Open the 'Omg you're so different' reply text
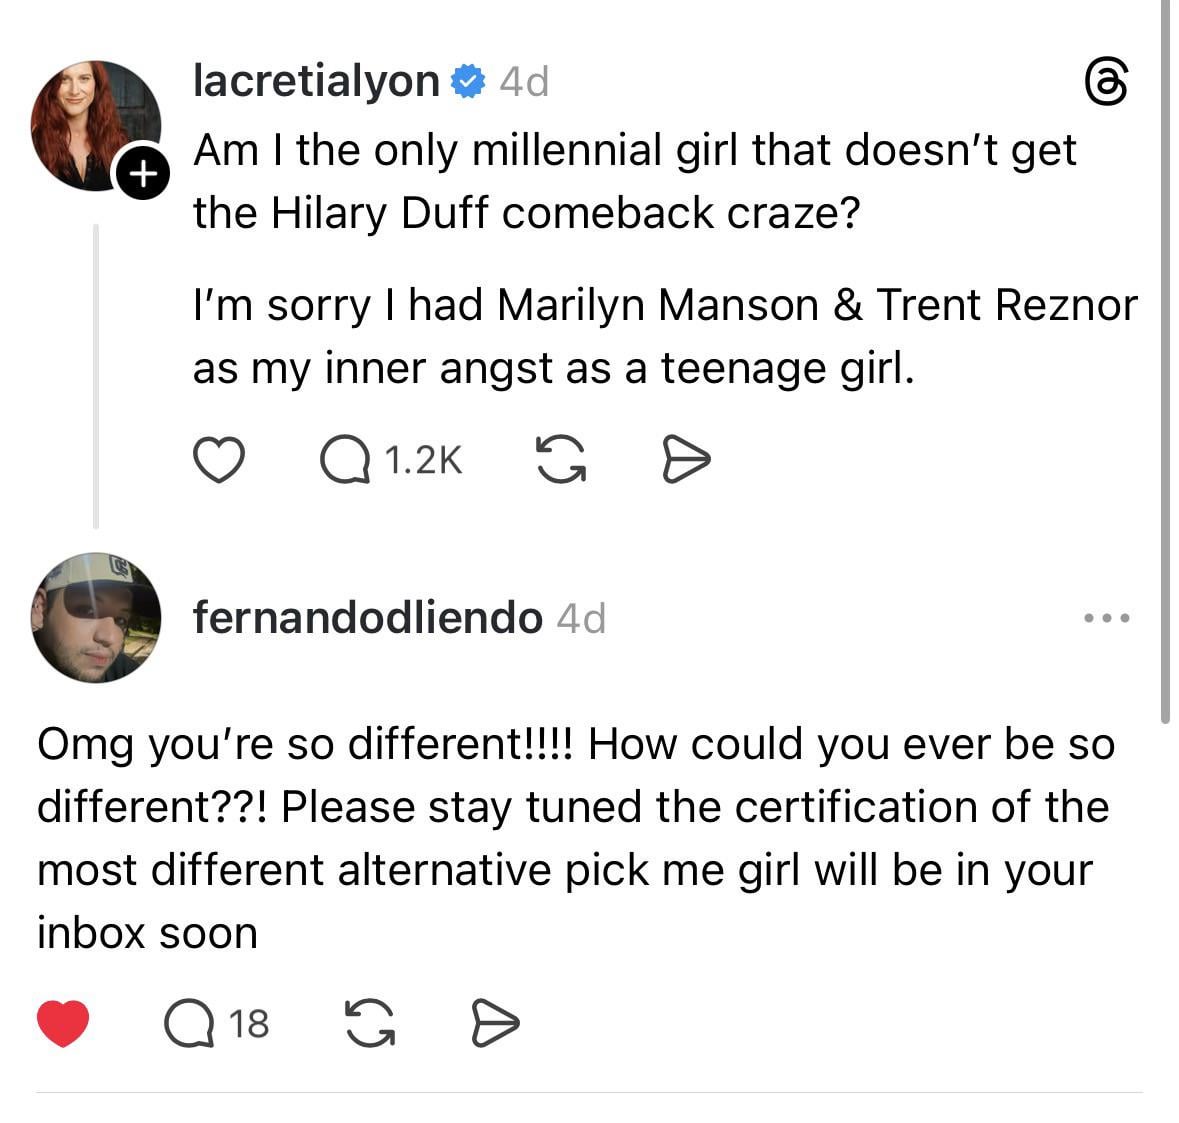This screenshot has width=1179, height=1123. click(x=575, y=838)
